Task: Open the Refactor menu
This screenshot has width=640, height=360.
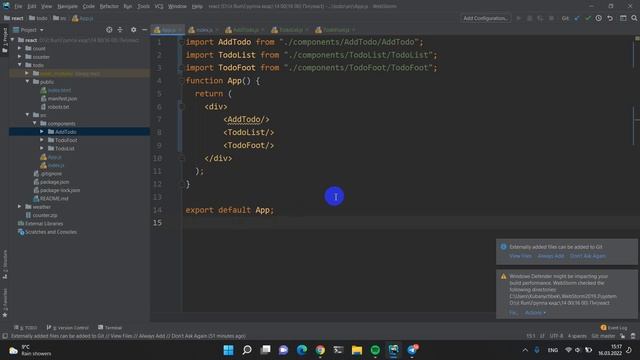Action: (x=109, y=7)
